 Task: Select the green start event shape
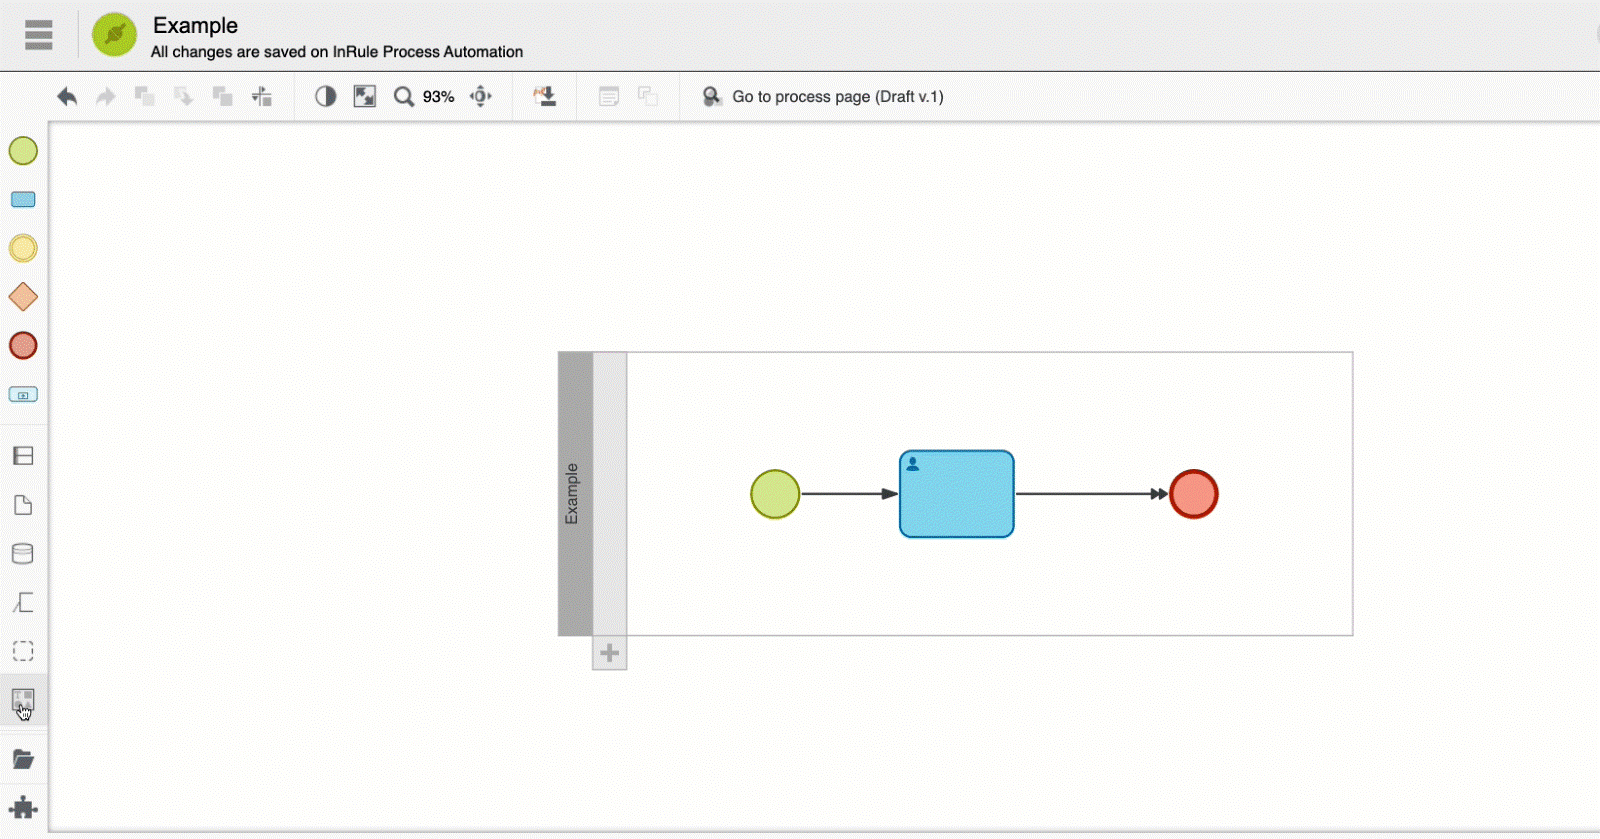coord(23,151)
